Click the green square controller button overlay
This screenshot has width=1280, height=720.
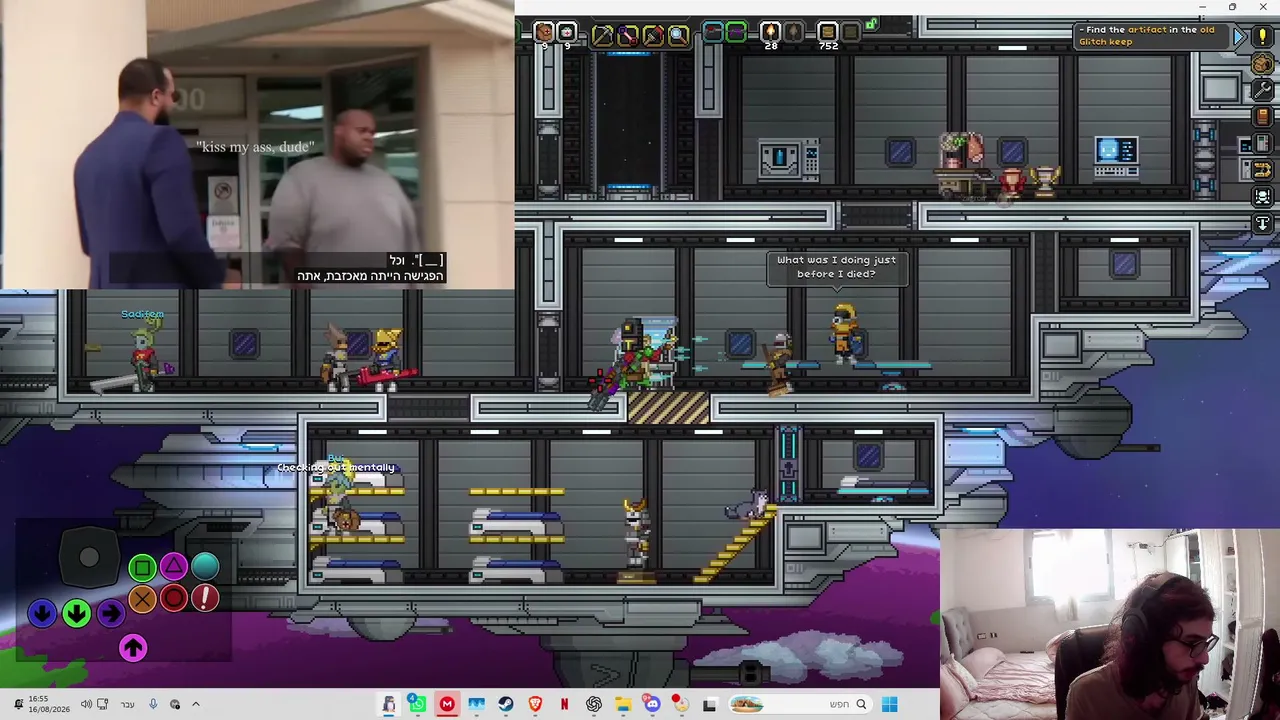coord(142,568)
